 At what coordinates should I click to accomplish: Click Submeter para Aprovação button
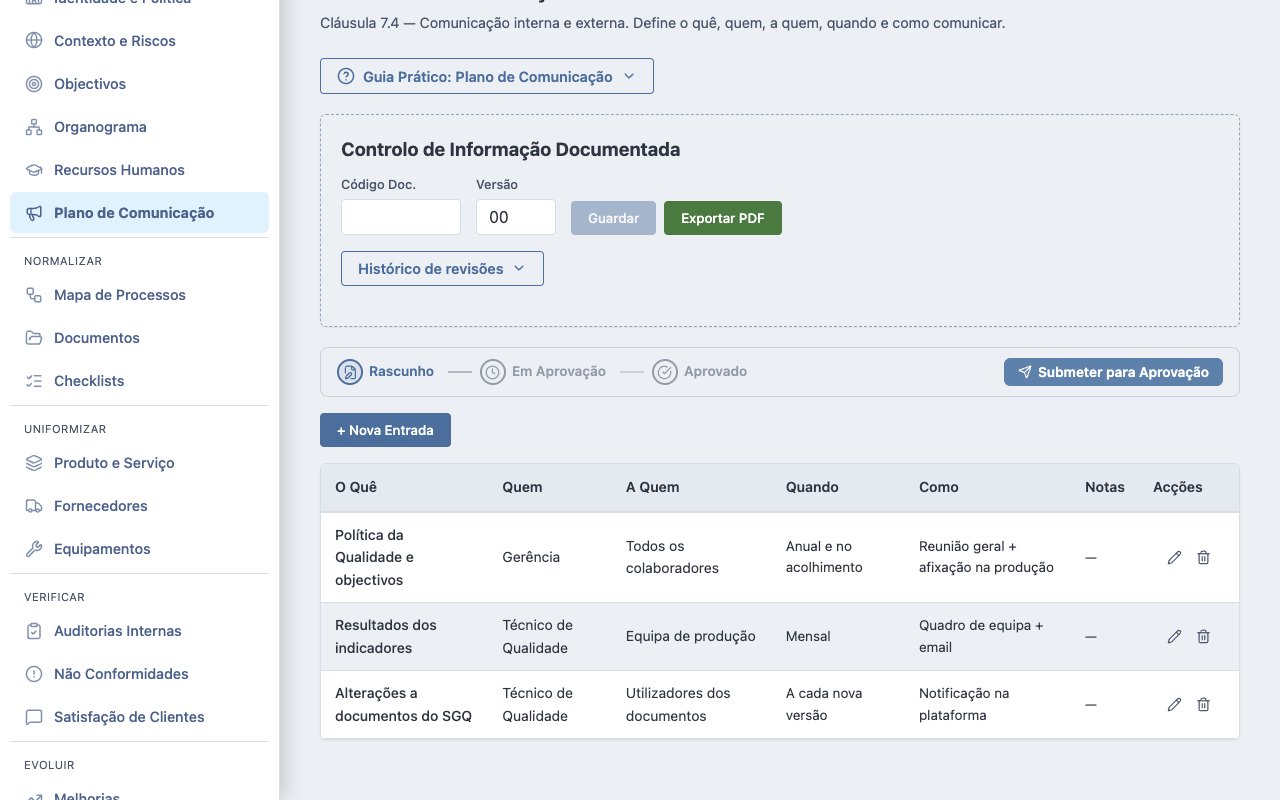click(1113, 372)
